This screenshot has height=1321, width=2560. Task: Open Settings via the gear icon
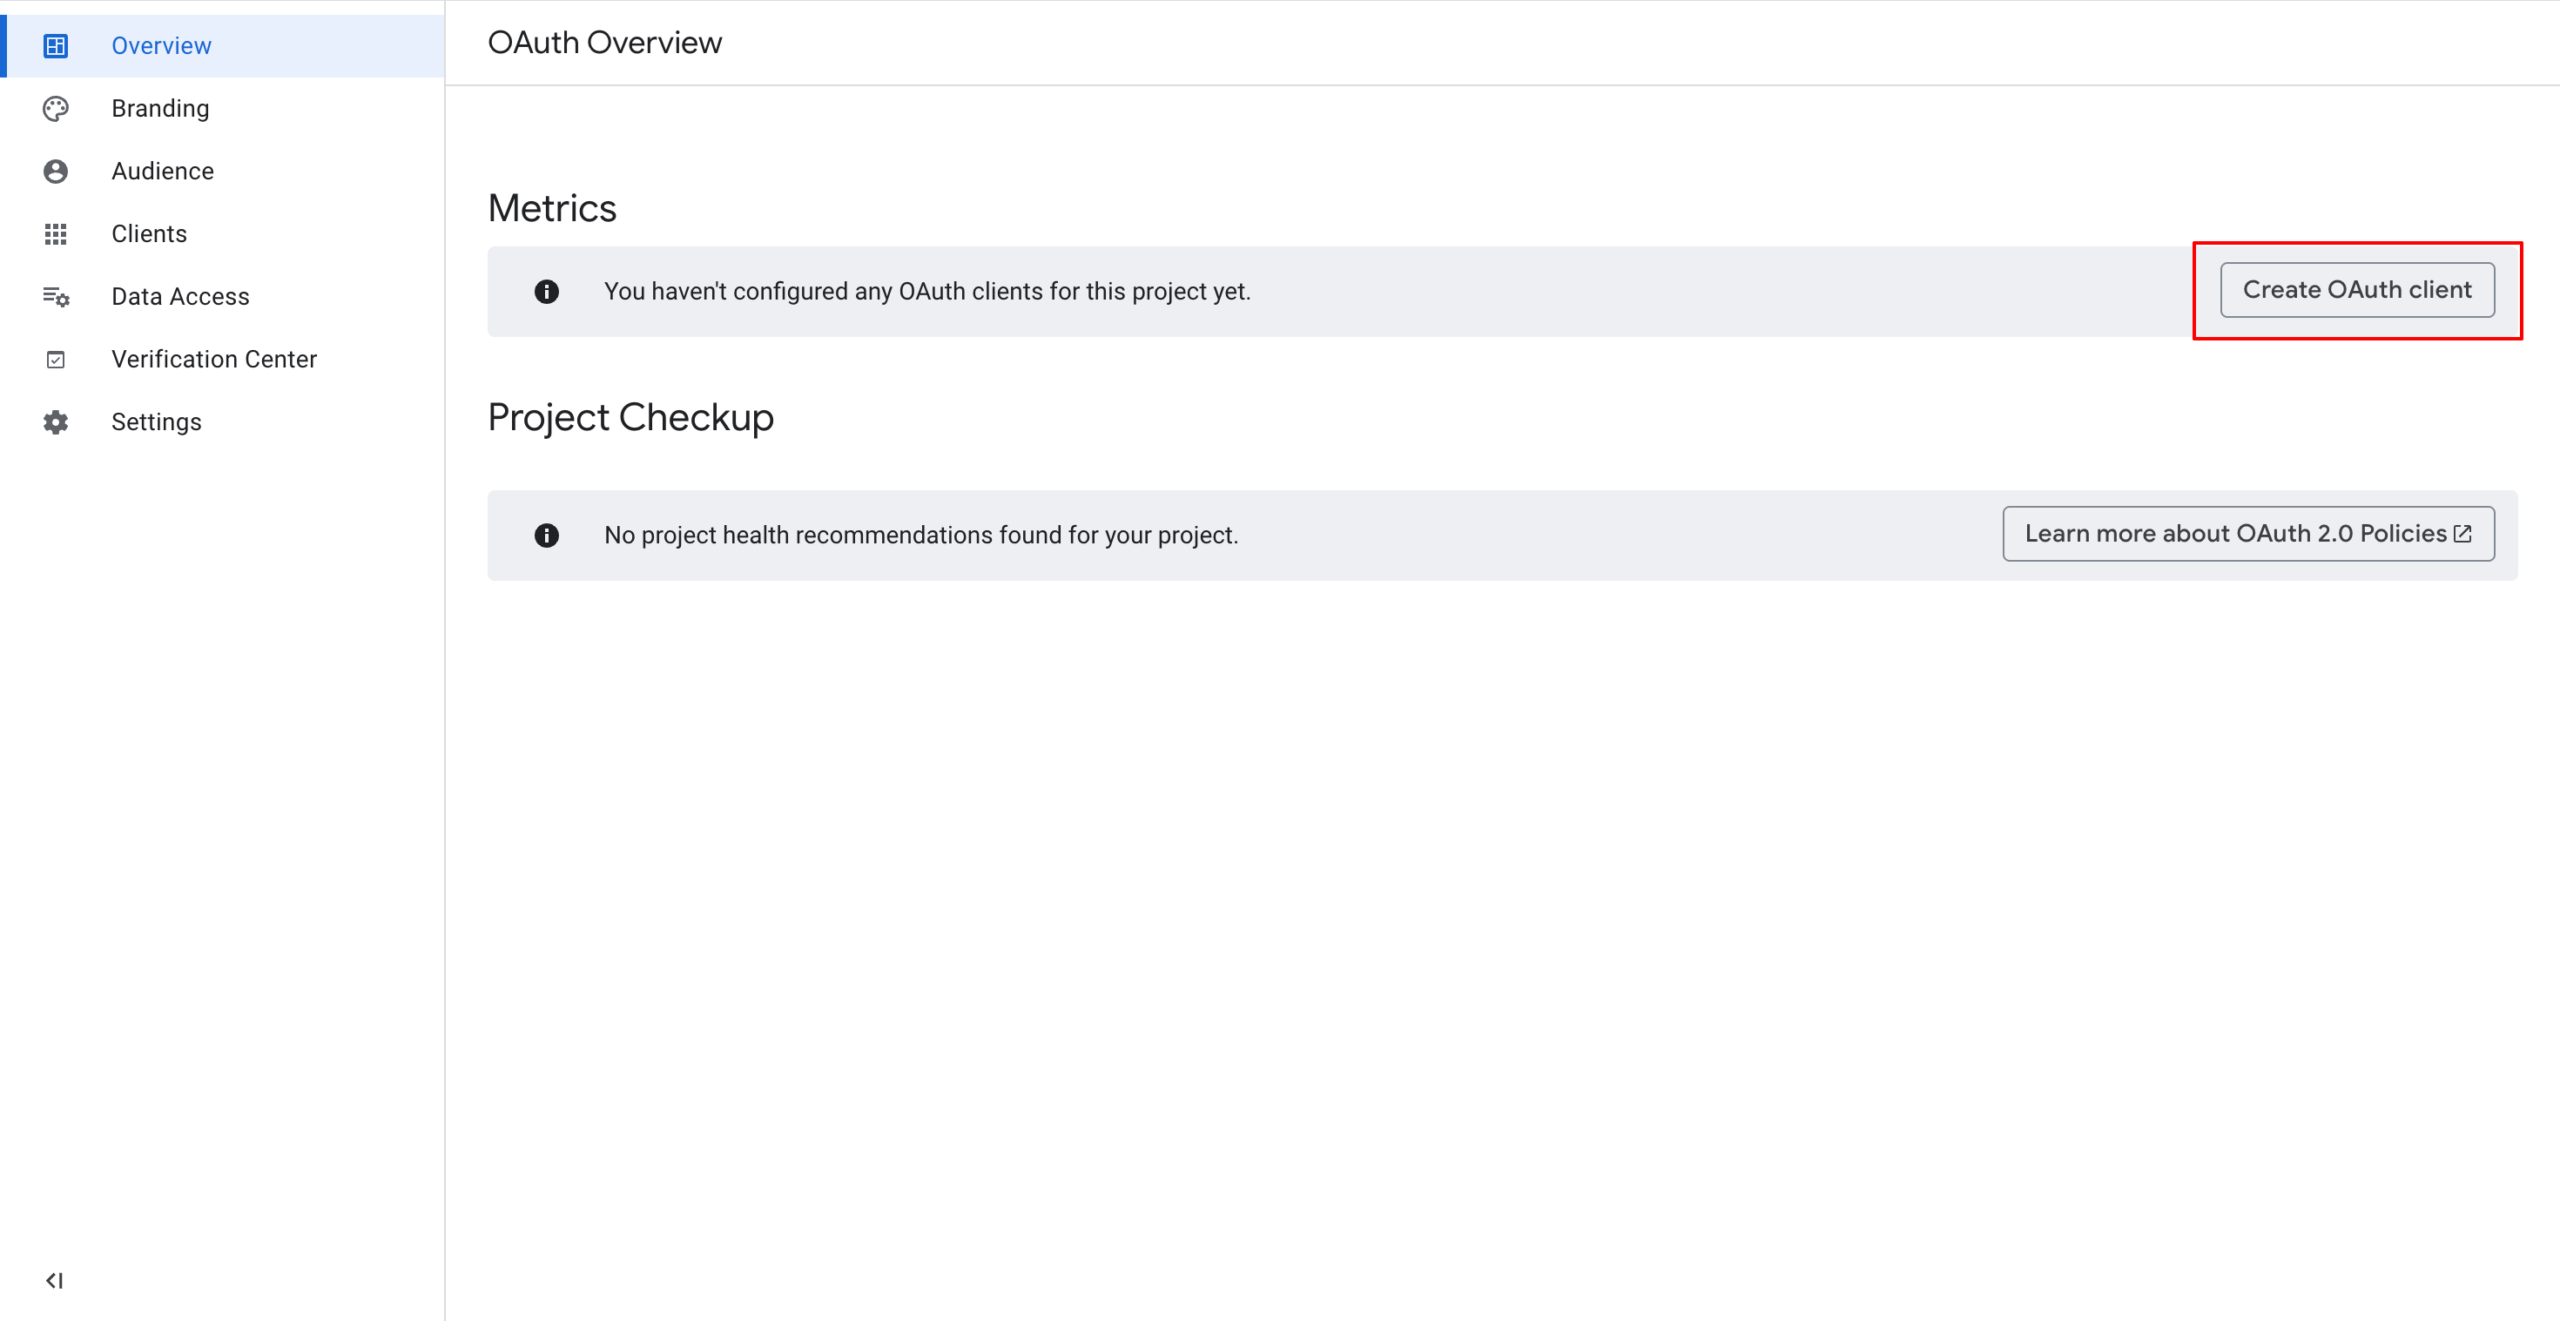[x=55, y=421]
